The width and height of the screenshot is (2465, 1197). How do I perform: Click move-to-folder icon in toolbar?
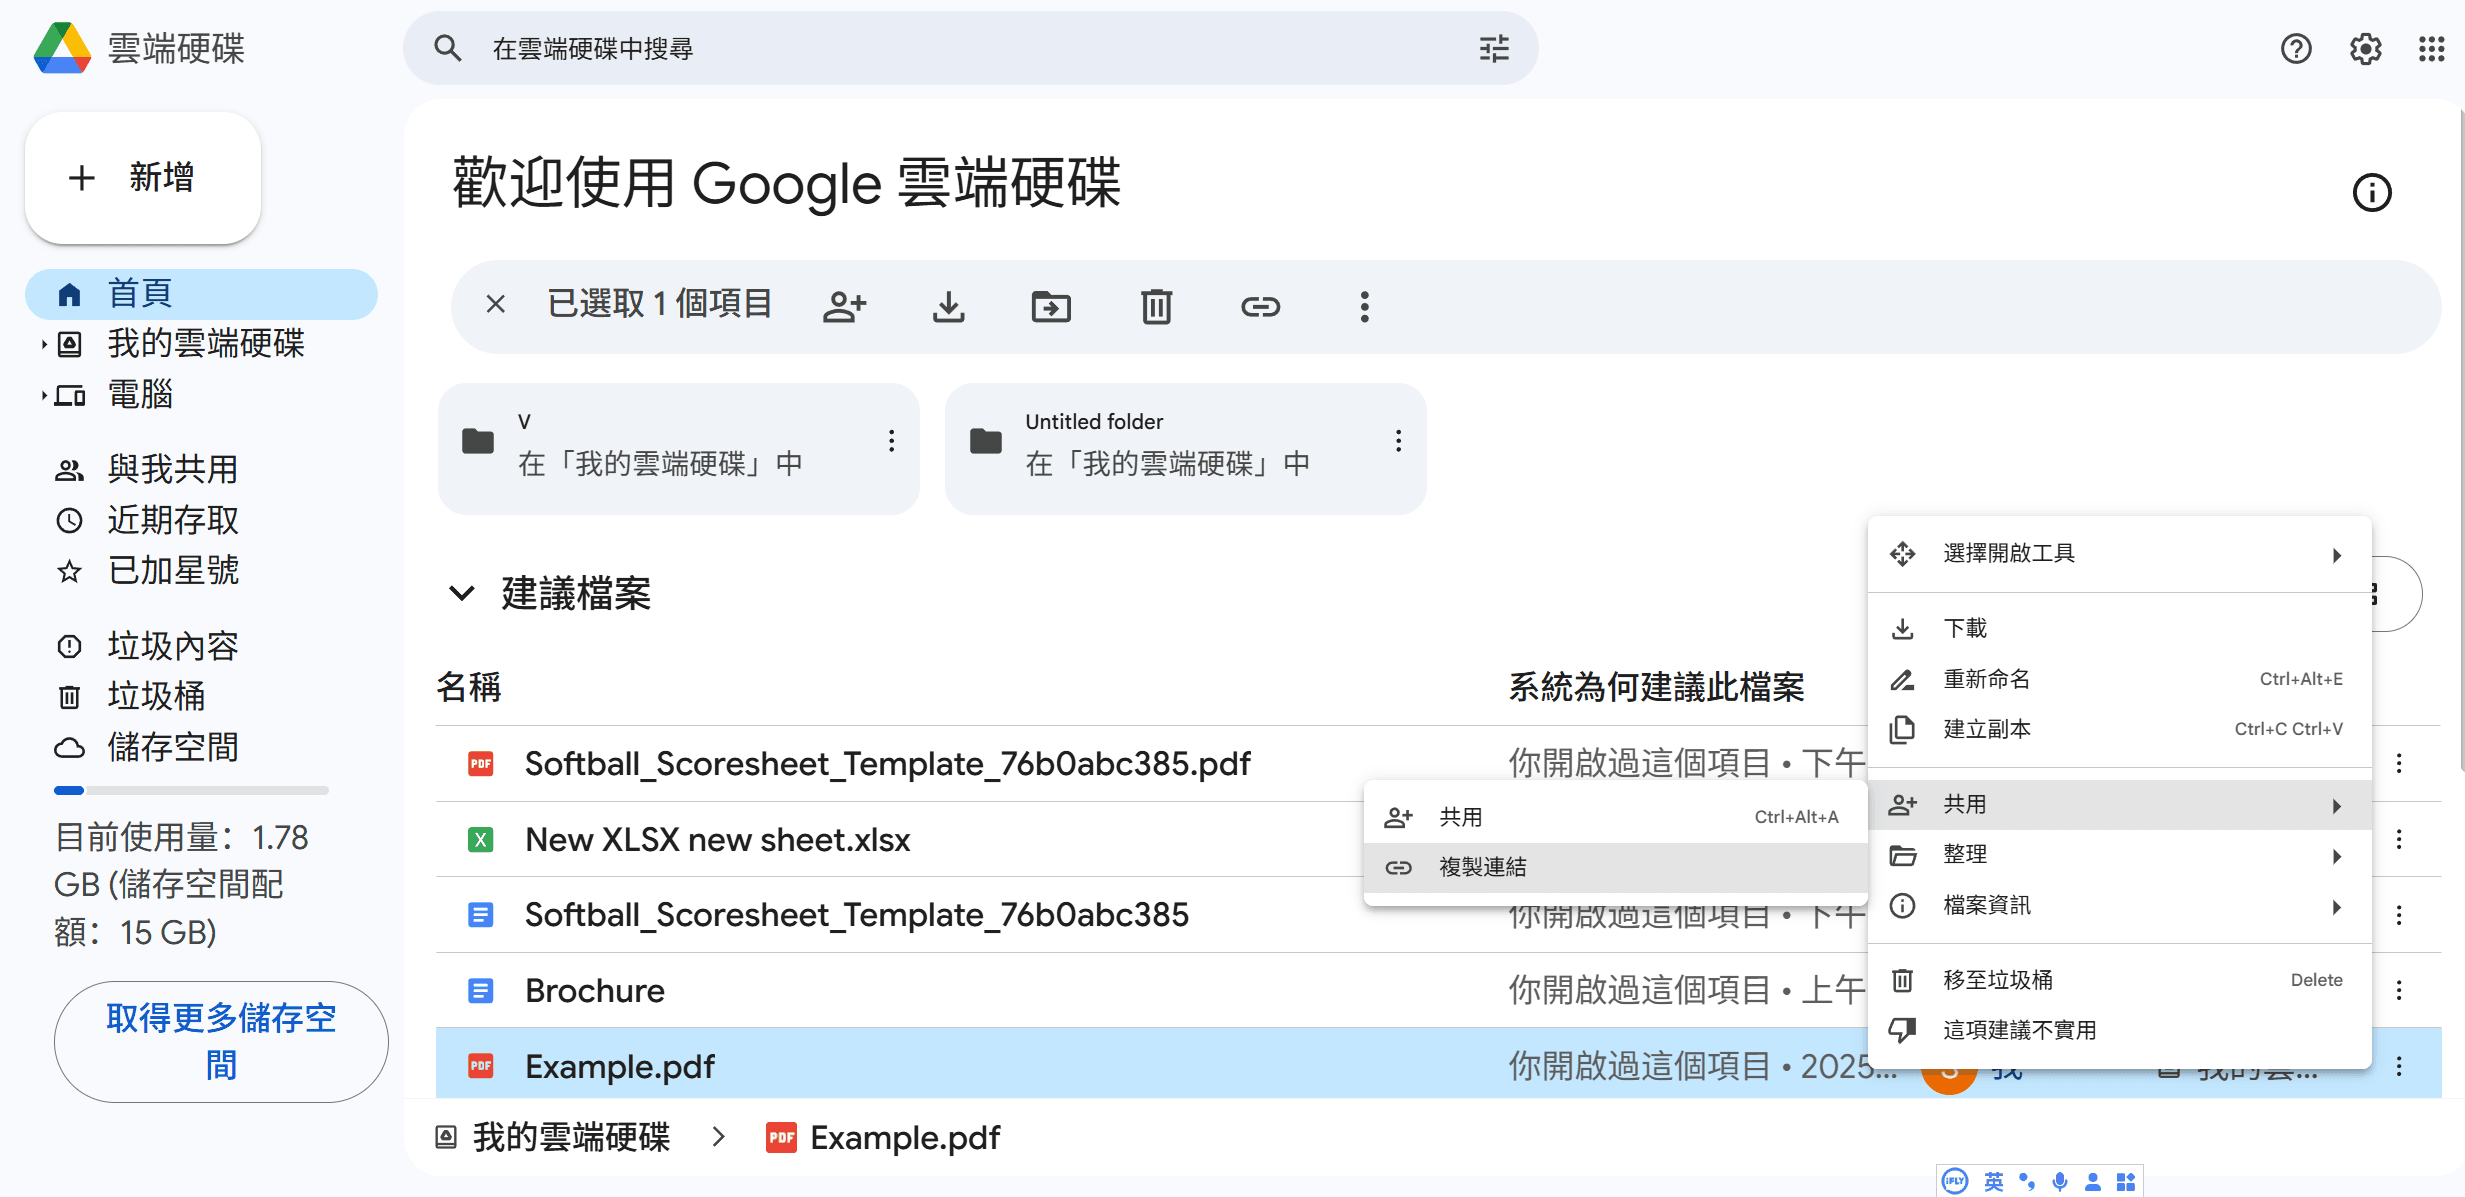[1051, 306]
